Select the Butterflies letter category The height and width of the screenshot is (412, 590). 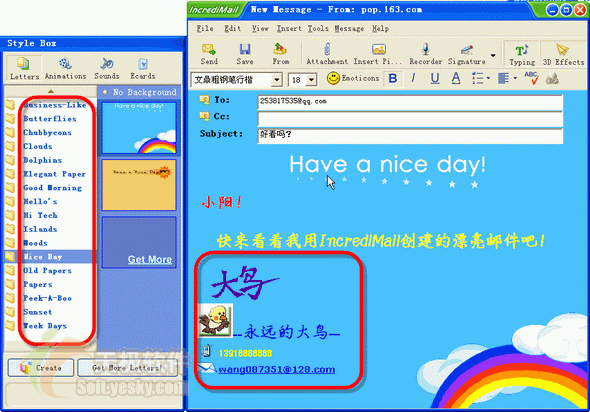(x=50, y=119)
